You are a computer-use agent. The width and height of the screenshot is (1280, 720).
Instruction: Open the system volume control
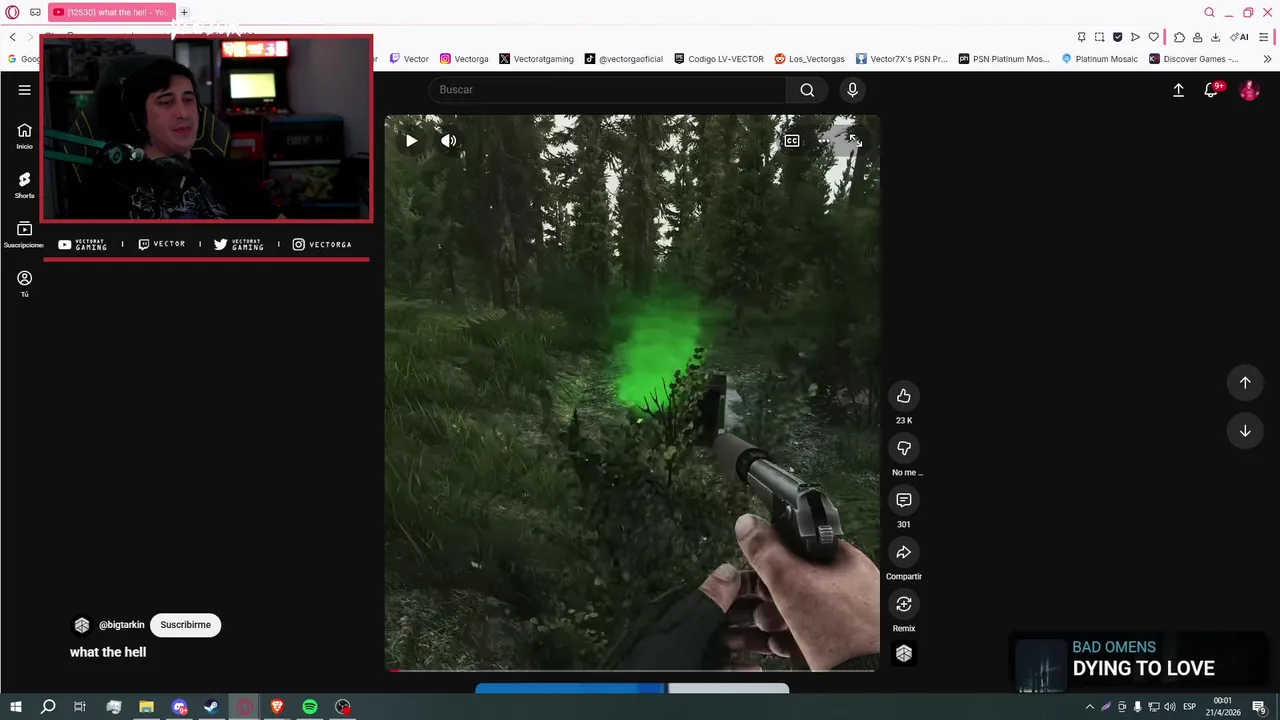[1170, 707]
